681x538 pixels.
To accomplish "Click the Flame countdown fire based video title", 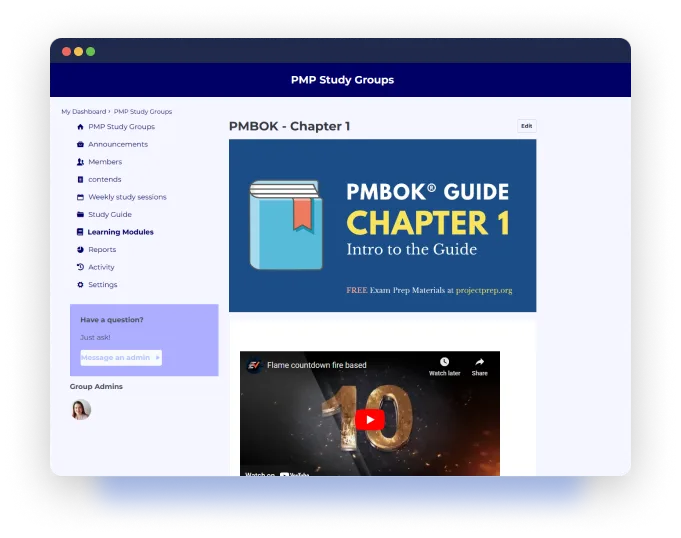I will [x=317, y=365].
